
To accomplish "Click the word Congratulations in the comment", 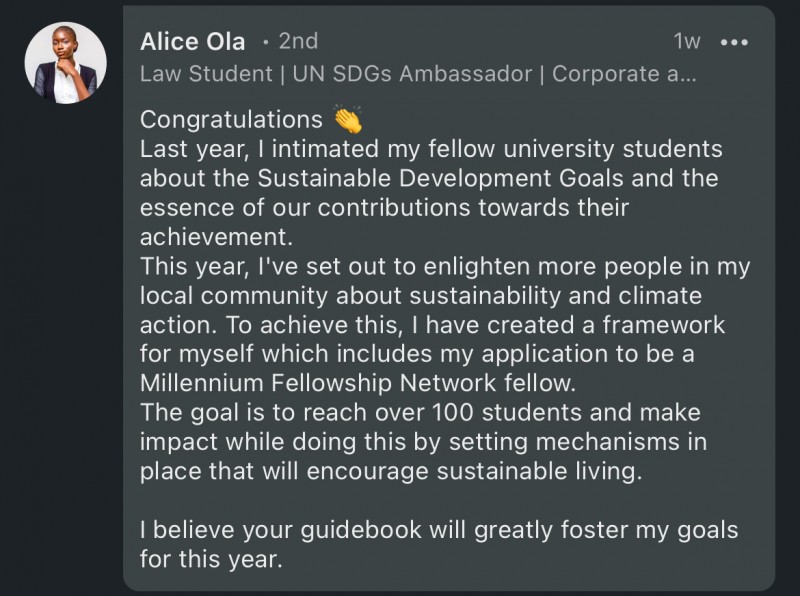I will click(231, 120).
